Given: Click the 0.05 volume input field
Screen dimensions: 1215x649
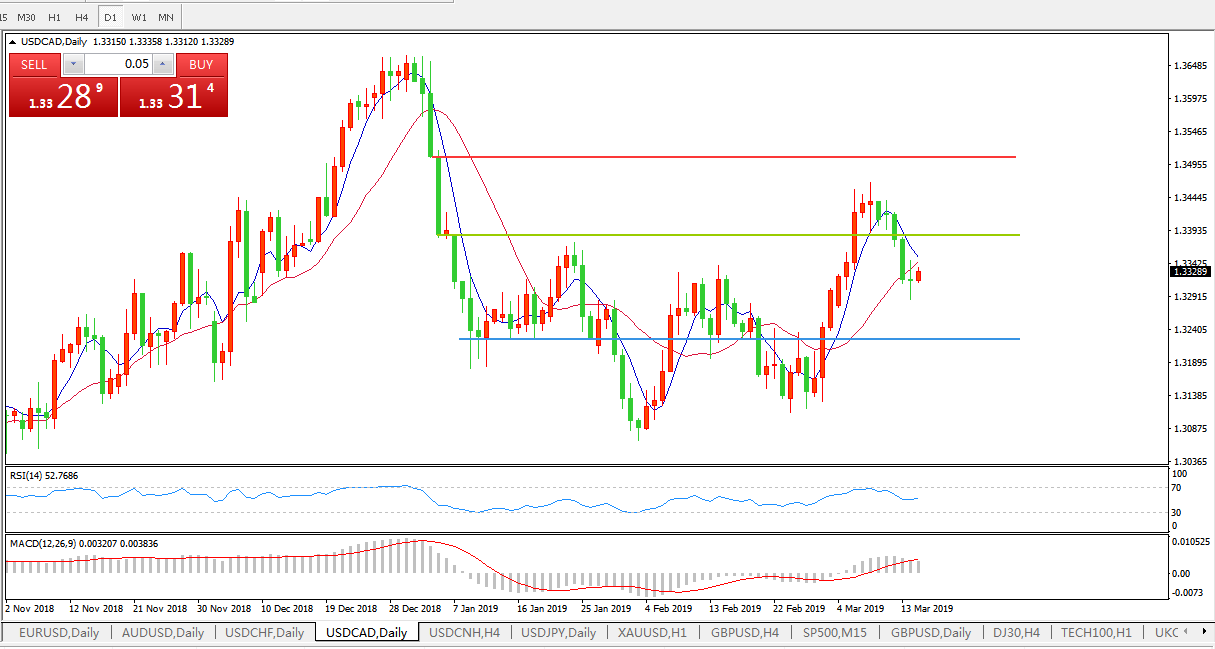Looking at the screenshot, I should (x=119, y=65).
